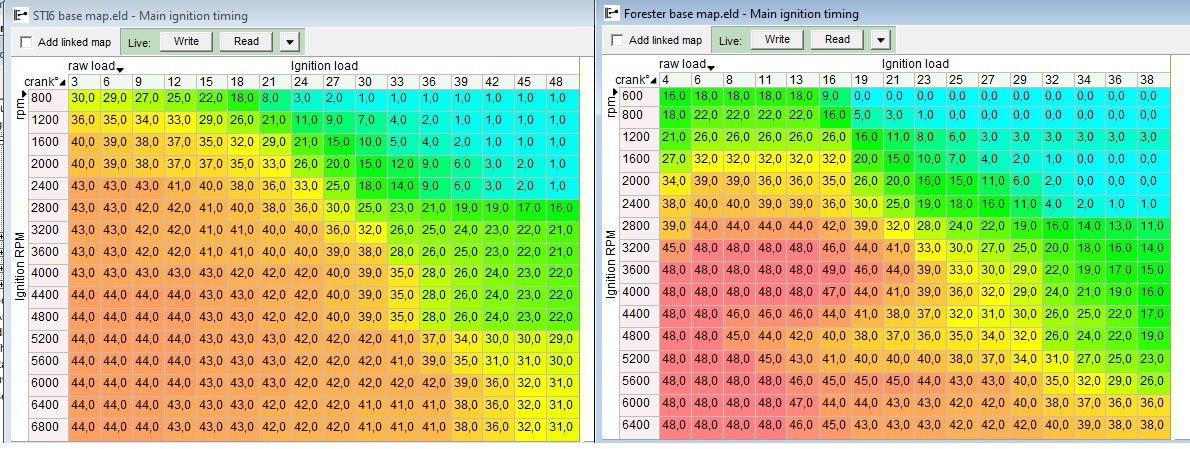1190x449 pixels.
Task: Select STI6 cell 37,0 in the 5200 rpm row
Action: coord(434,339)
